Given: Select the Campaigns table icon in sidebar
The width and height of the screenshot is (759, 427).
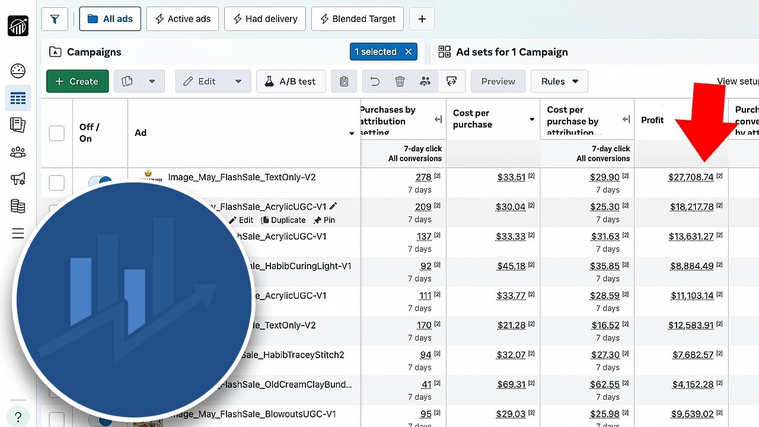Looking at the screenshot, I should 17,98.
